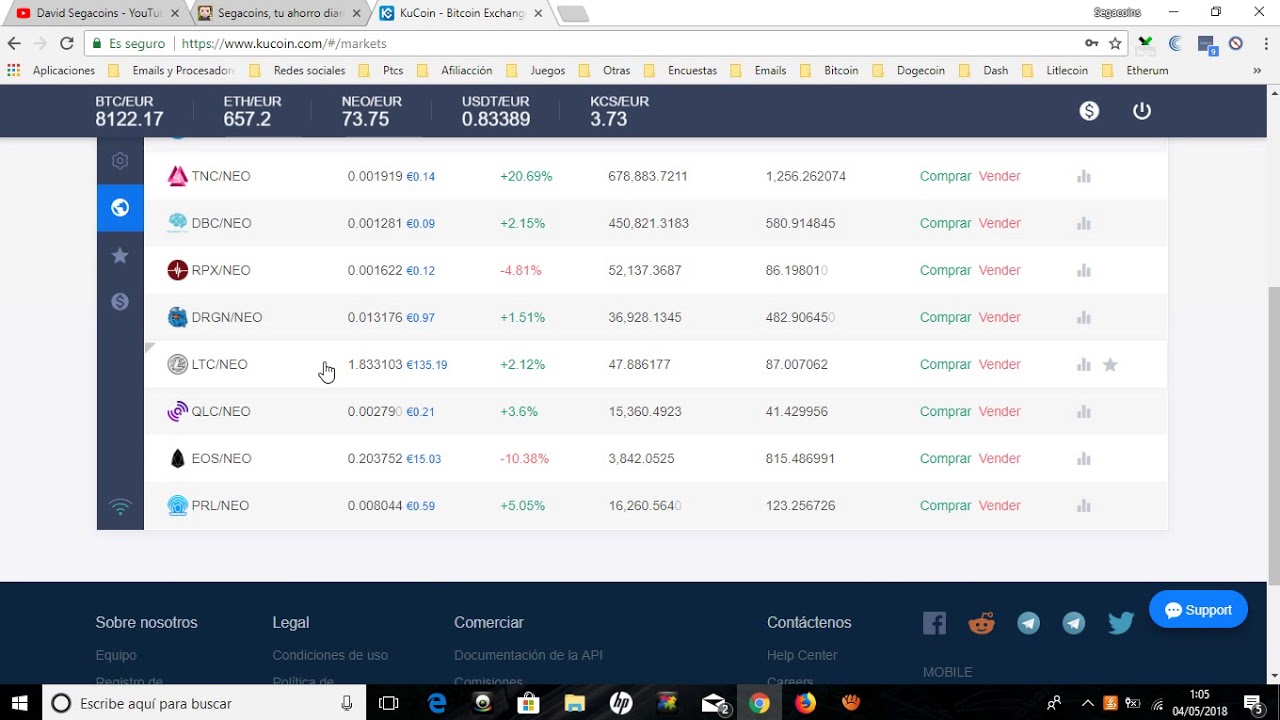Favorite the LTC/NEO pair with star
1280x720 pixels.
click(x=1110, y=365)
